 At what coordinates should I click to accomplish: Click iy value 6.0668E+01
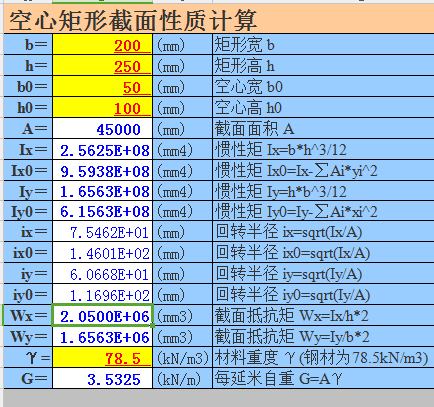[102, 273]
